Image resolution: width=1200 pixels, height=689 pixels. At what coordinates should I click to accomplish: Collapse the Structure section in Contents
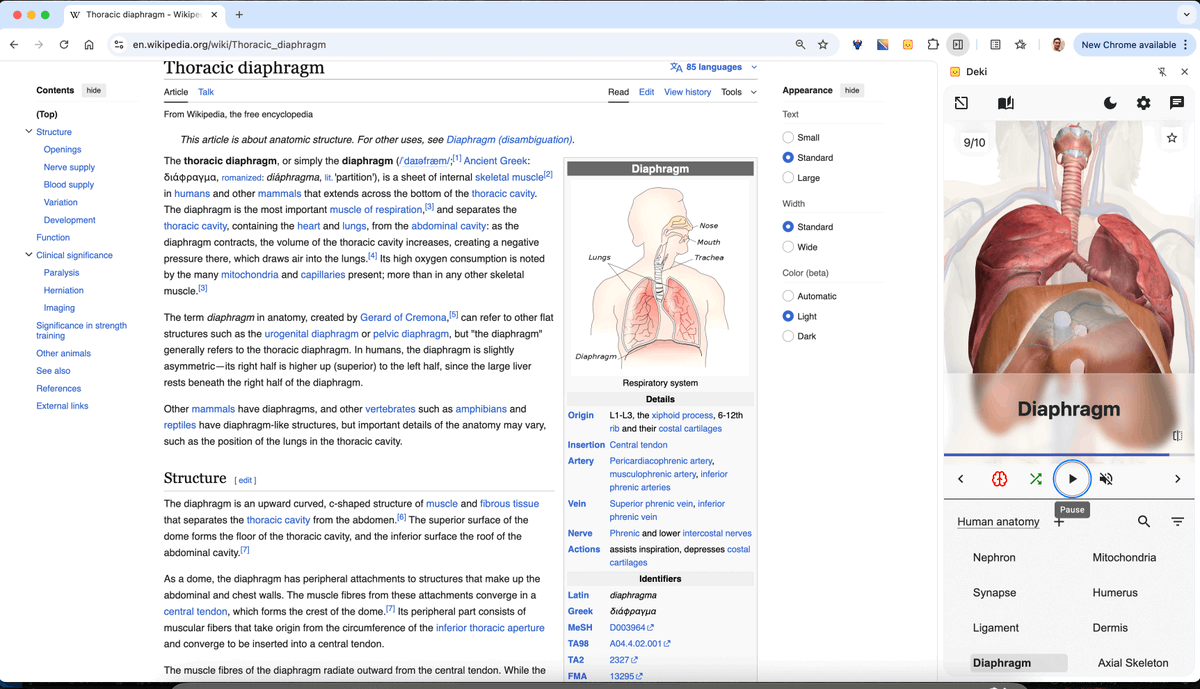pos(28,131)
